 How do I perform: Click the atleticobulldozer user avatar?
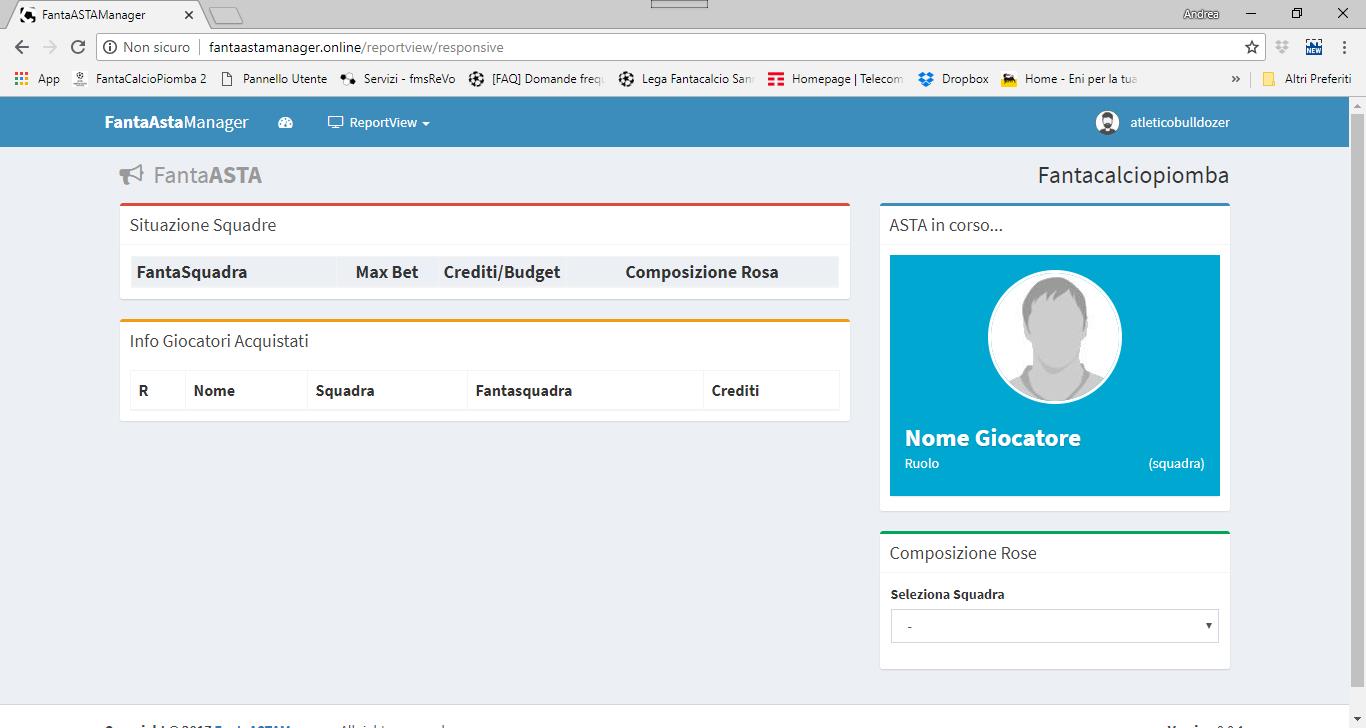coord(1107,123)
